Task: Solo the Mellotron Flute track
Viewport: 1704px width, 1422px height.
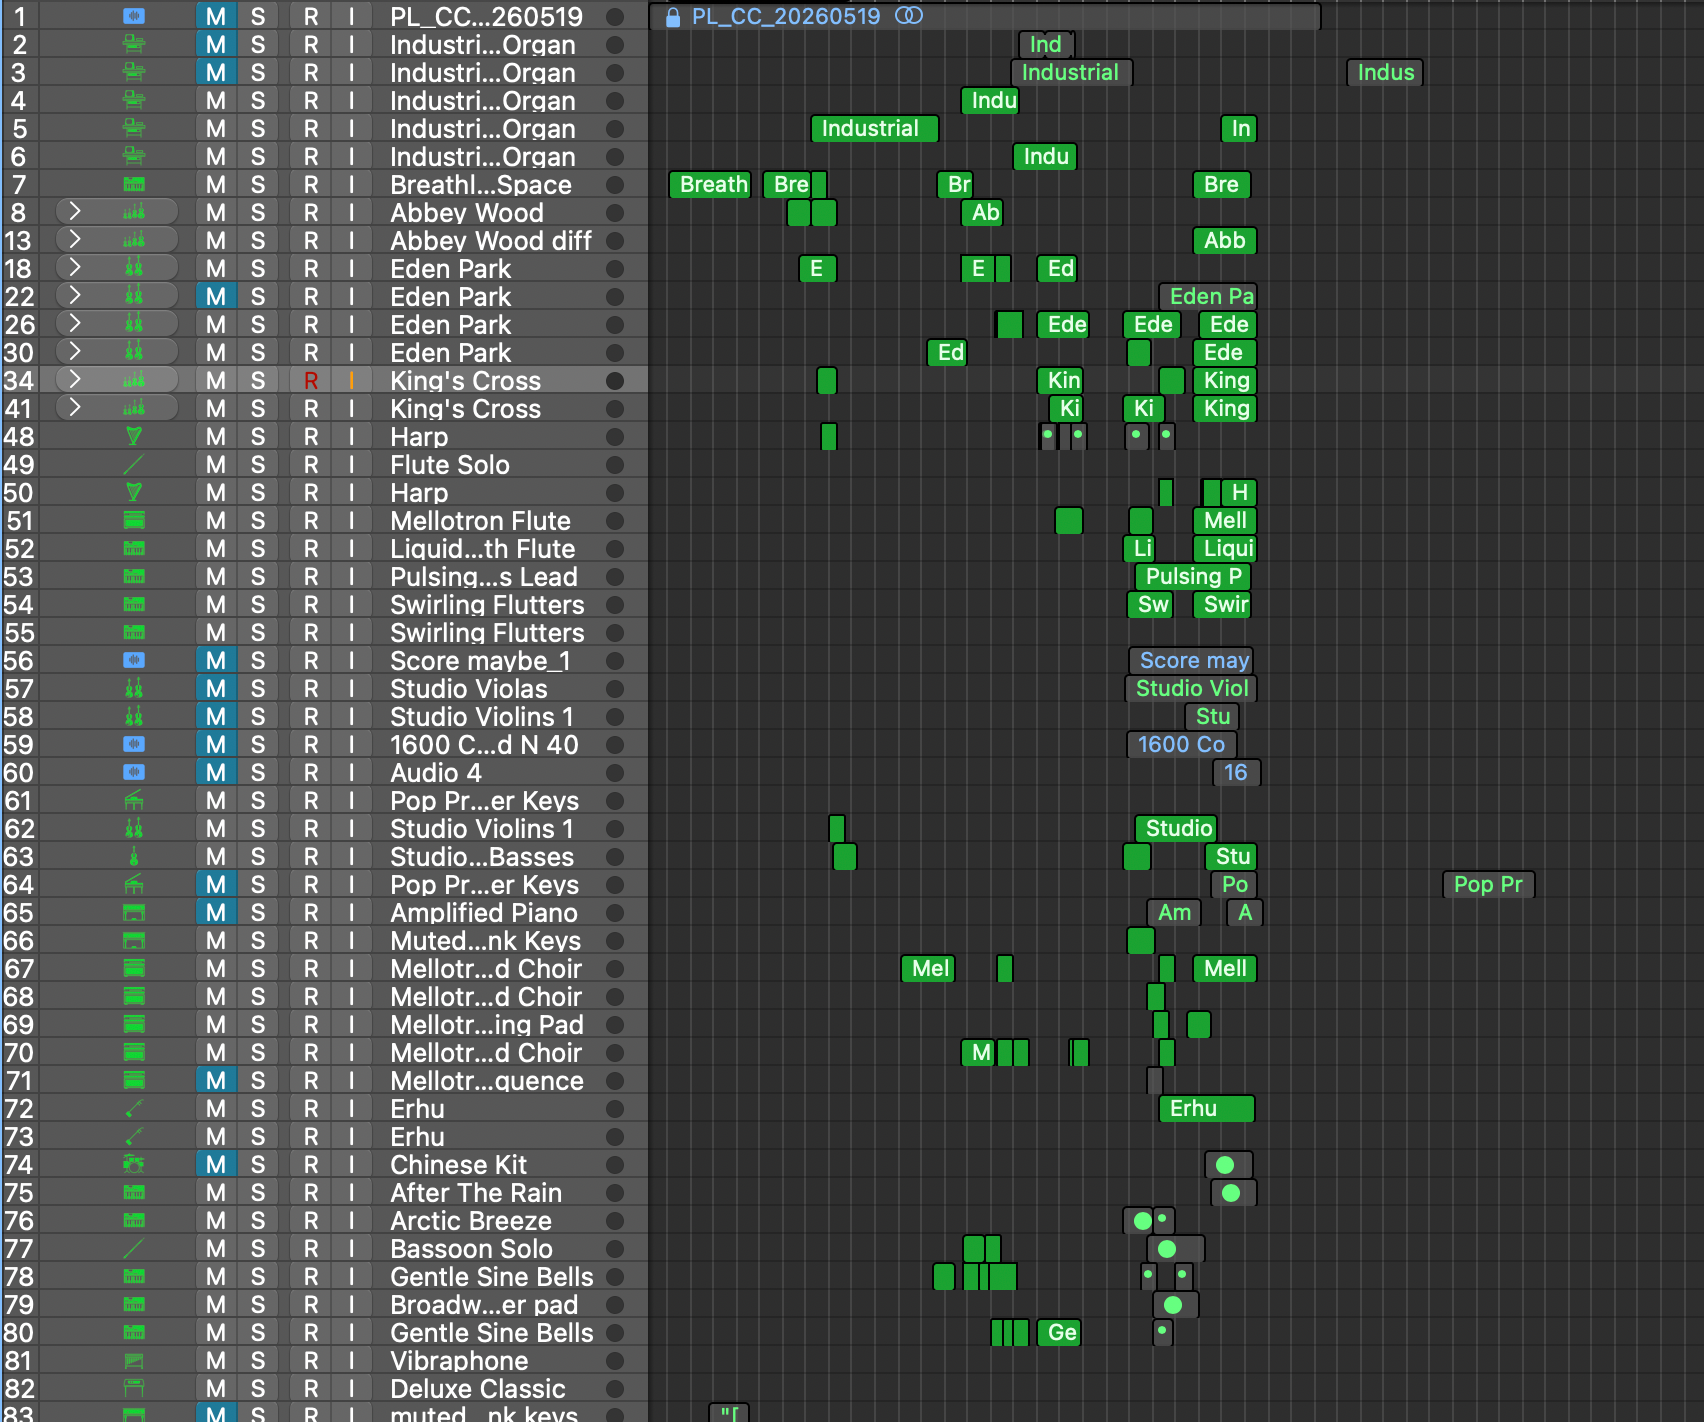Action: click(258, 521)
